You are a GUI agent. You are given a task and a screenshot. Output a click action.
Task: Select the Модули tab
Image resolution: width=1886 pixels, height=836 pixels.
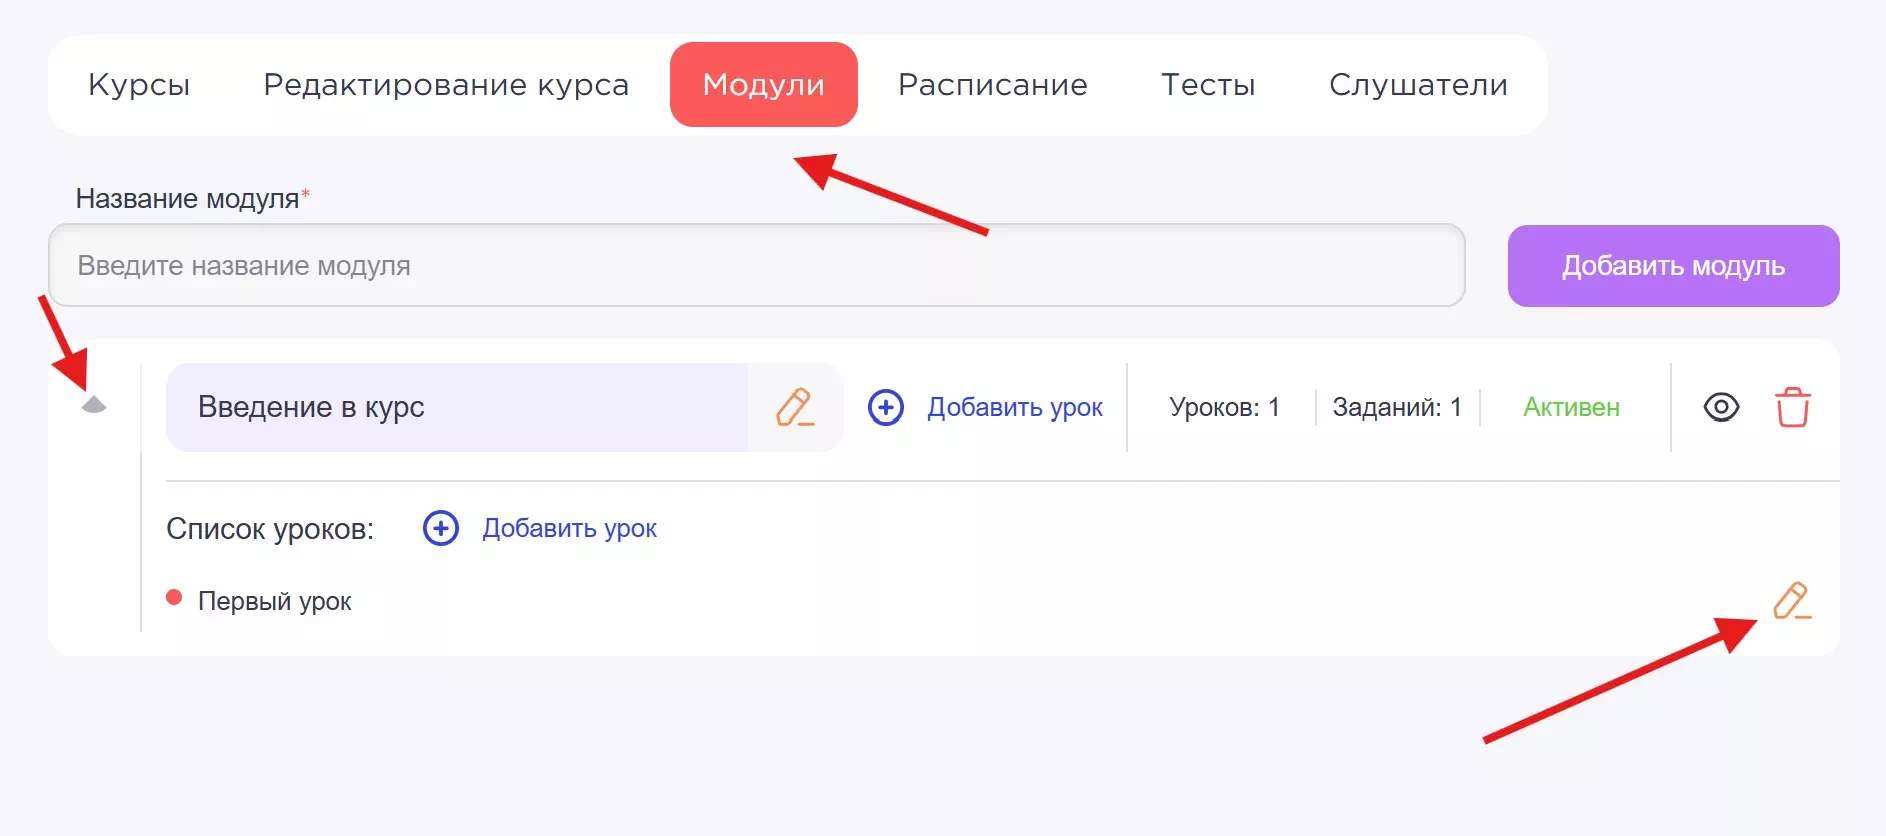(763, 85)
